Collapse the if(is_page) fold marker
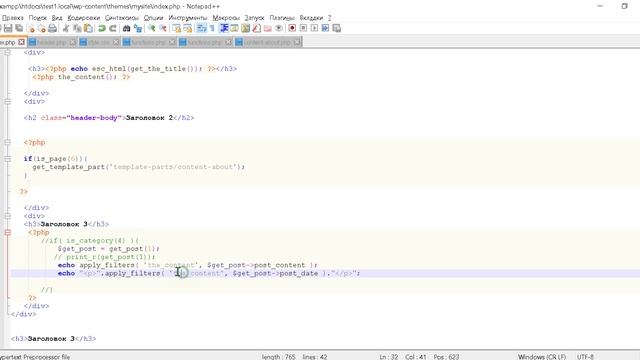 (7, 159)
